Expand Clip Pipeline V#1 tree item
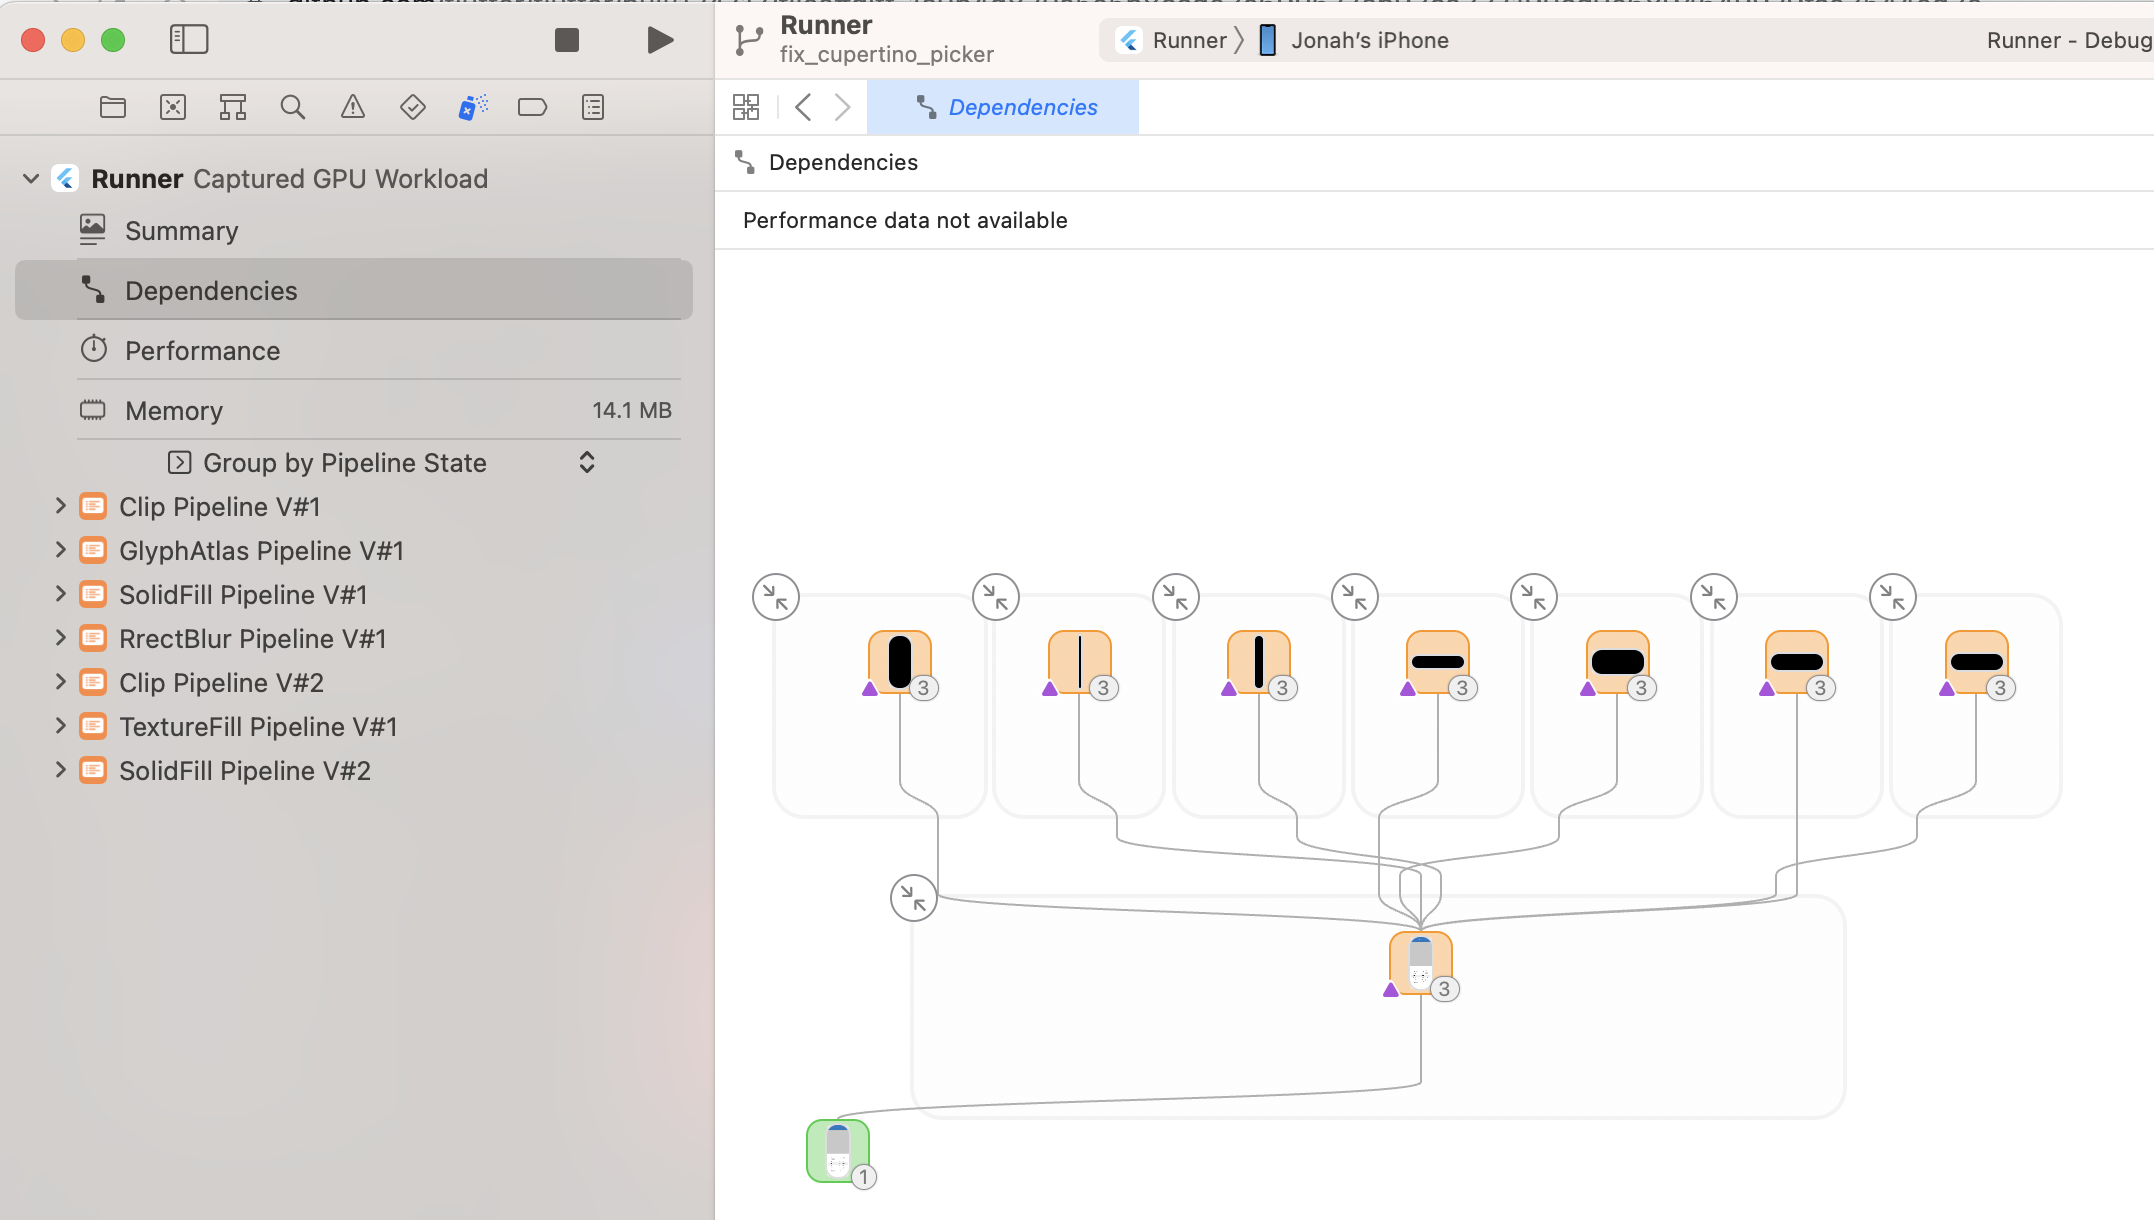This screenshot has height=1220, width=2154. (60, 506)
